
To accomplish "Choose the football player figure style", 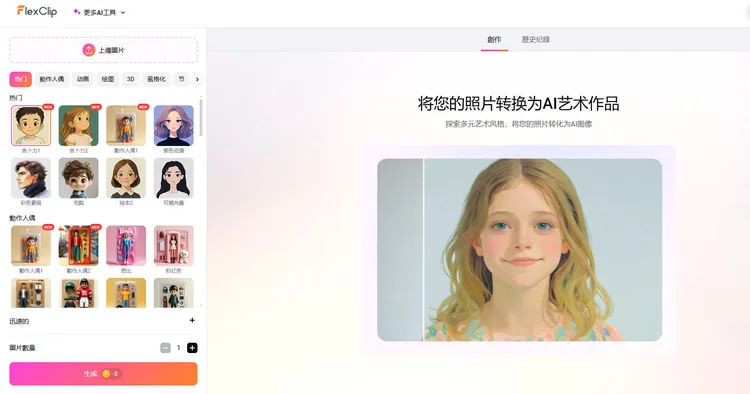I will coord(78,293).
